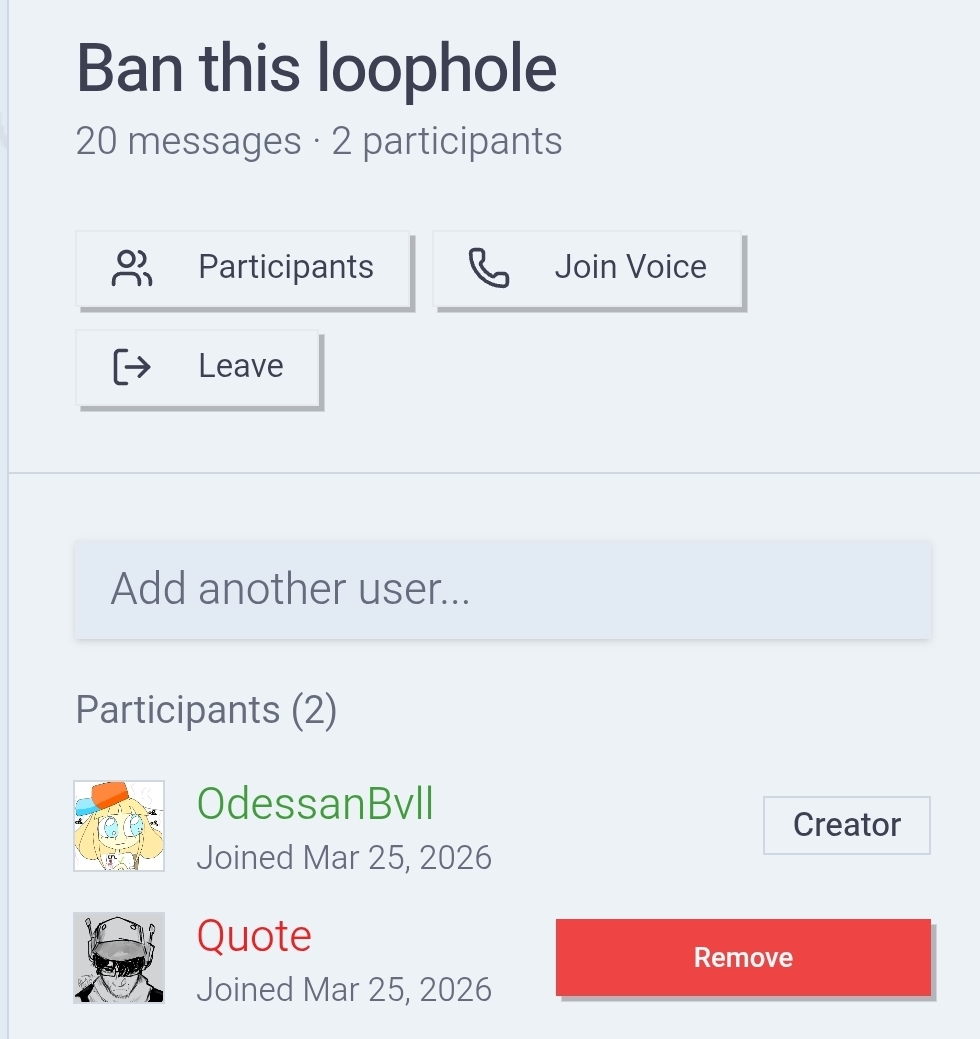Join Voice channel for this conversation
Image resolution: width=980 pixels, height=1039 pixels.
pos(587,268)
